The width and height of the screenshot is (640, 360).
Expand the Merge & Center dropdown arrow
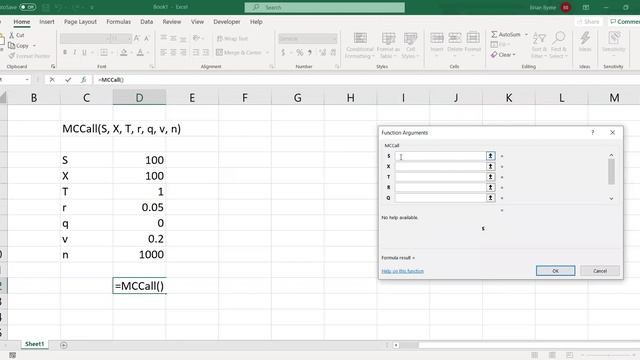[x=267, y=53]
